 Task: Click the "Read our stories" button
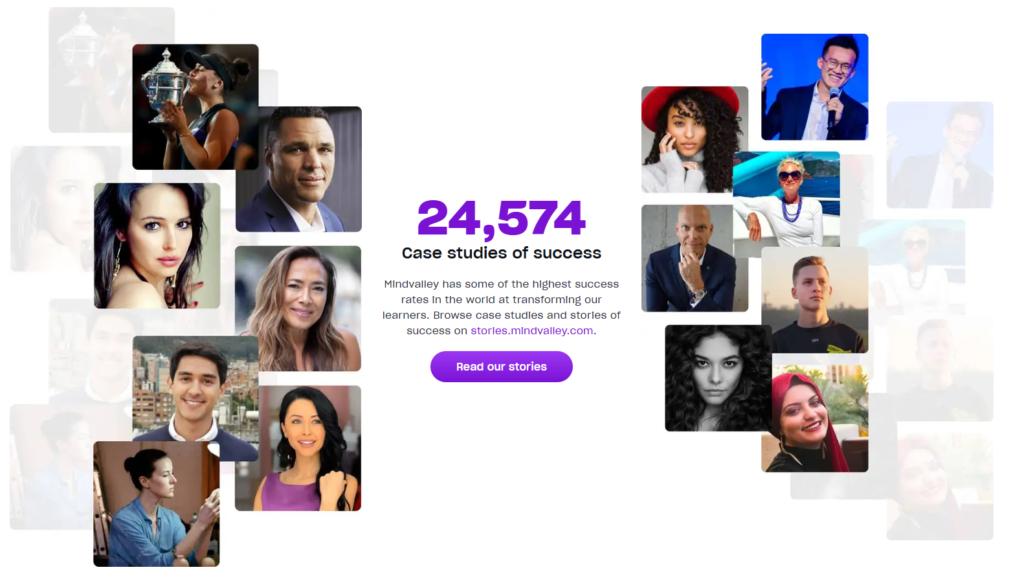click(501, 367)
